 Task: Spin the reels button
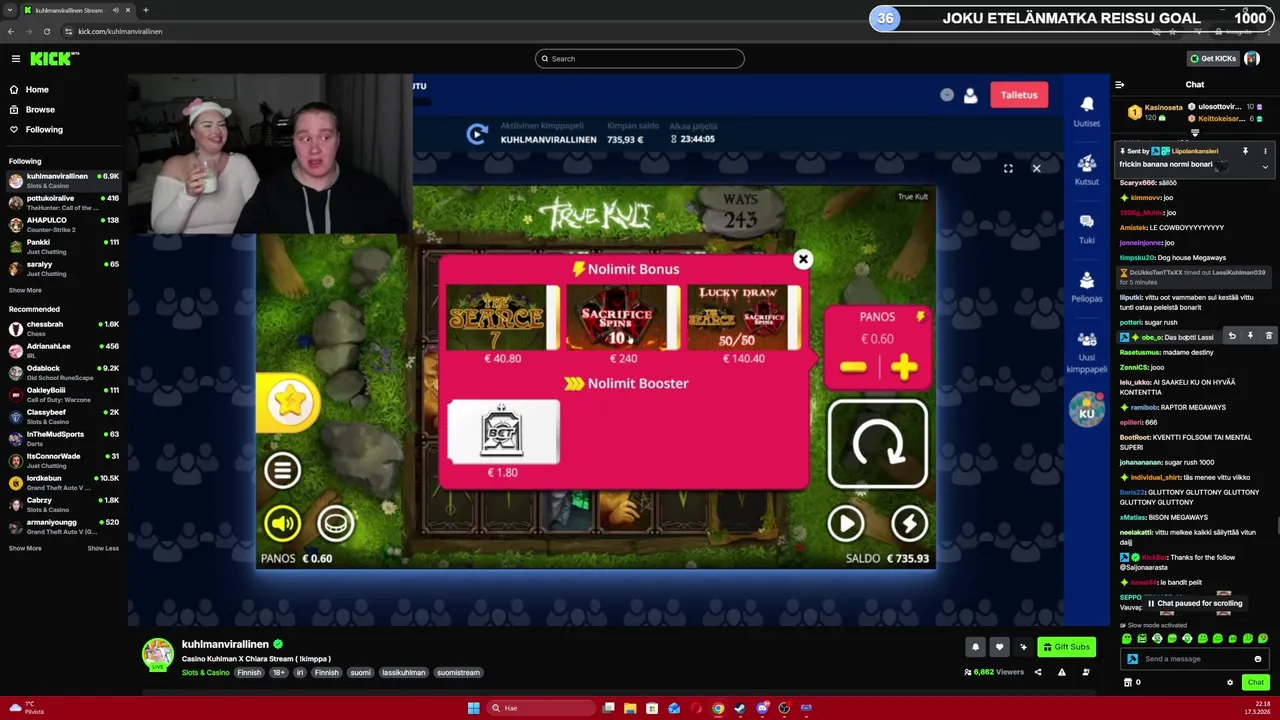tap(877, 445)
